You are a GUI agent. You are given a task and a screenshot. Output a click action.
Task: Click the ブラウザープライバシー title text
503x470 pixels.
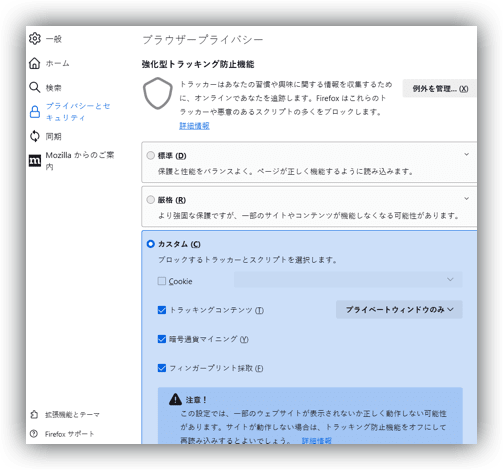(203, 40)
